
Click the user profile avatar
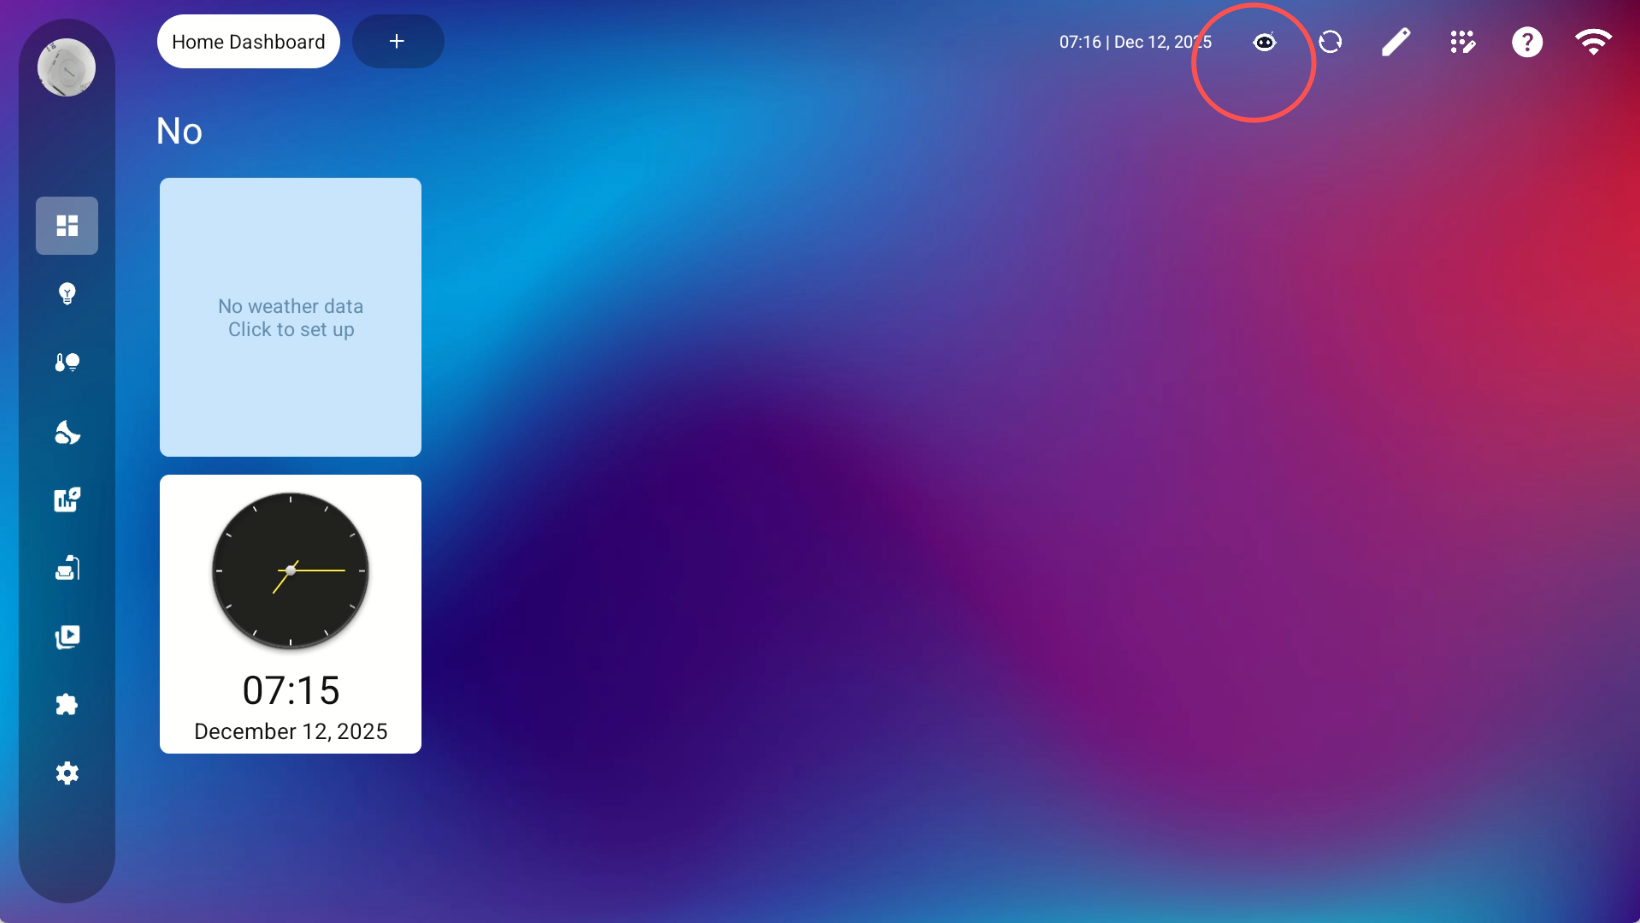(67, 68)
